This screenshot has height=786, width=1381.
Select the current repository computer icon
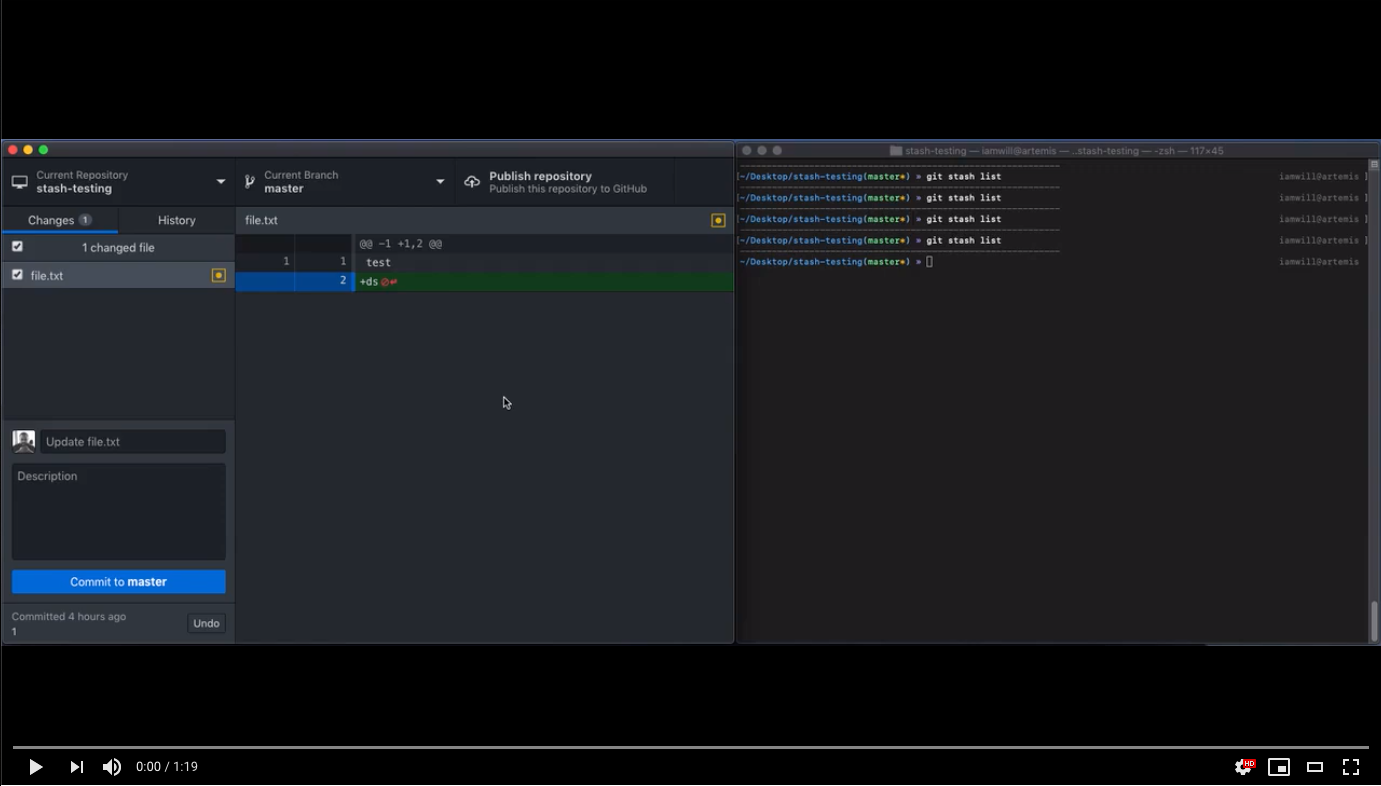click(17, 181)
